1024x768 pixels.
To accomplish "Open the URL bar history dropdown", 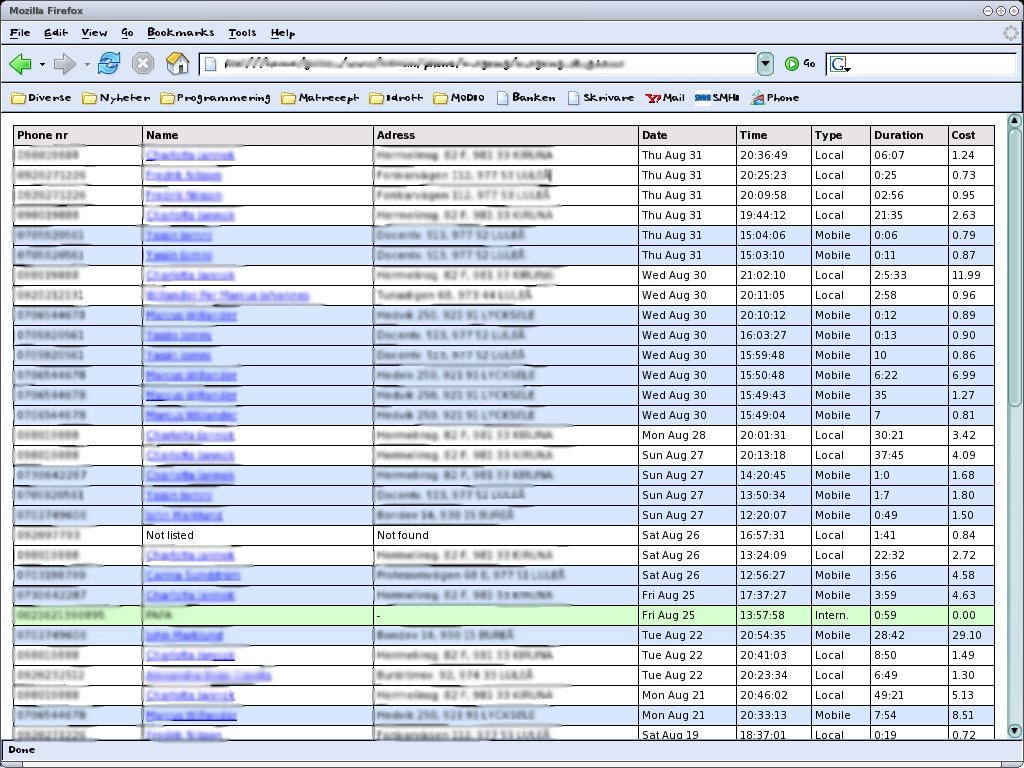I will pos(765,64).
